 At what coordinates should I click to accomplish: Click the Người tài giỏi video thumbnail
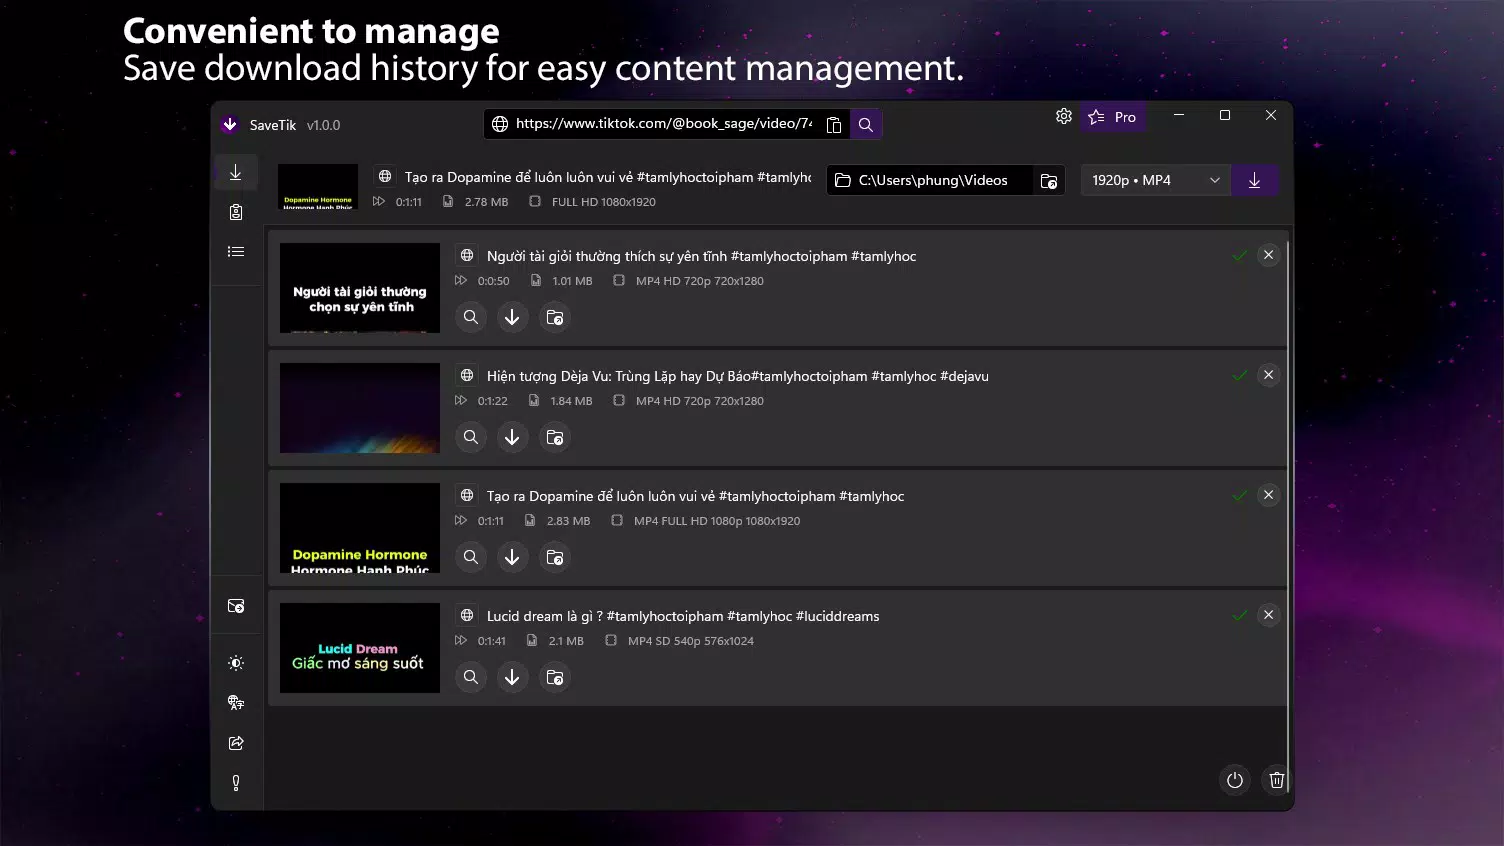click(360, 288)
